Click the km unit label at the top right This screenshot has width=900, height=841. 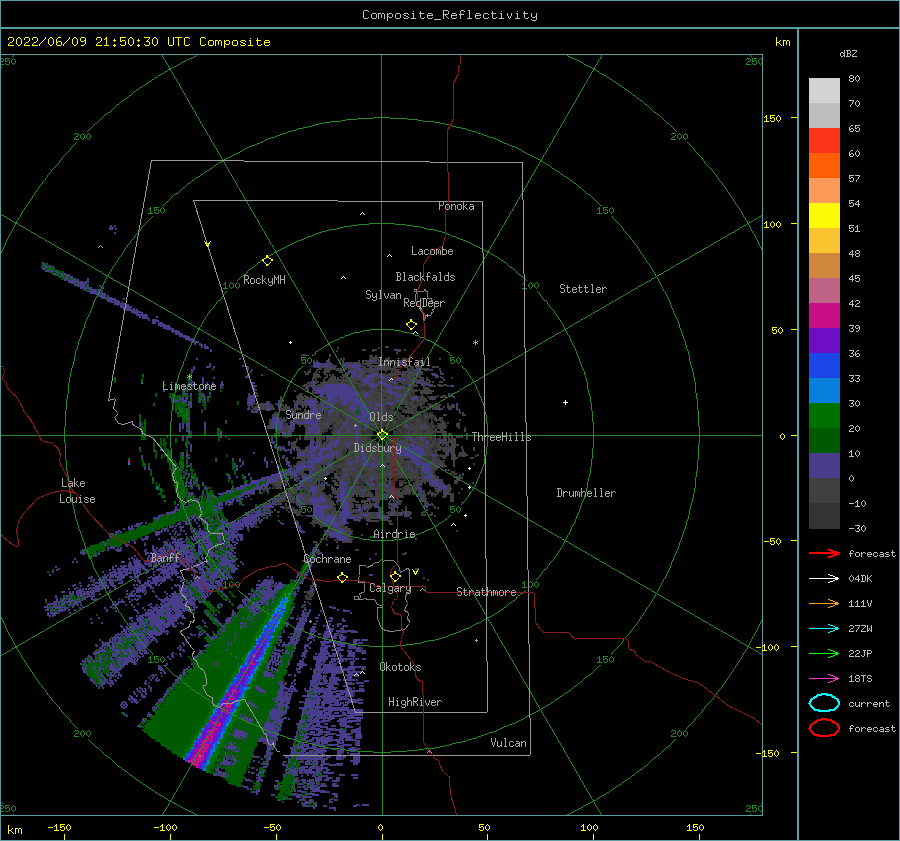(x=783, y=42)
